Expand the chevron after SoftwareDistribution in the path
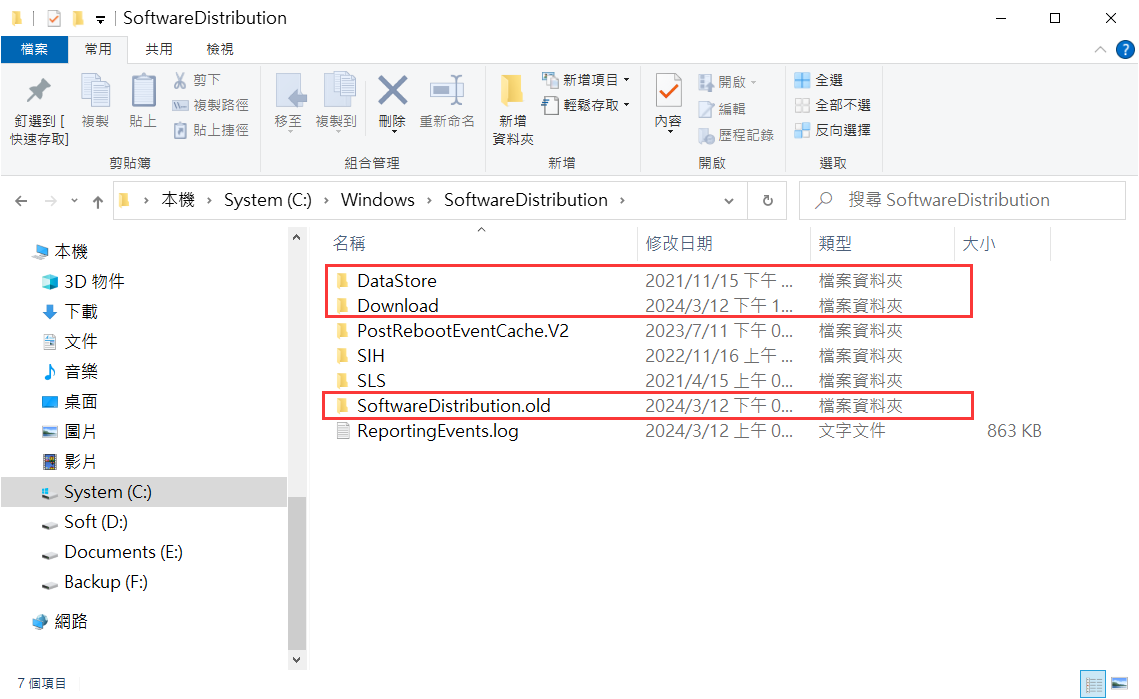Screen dimensions: 1139x699 (623, 201)
